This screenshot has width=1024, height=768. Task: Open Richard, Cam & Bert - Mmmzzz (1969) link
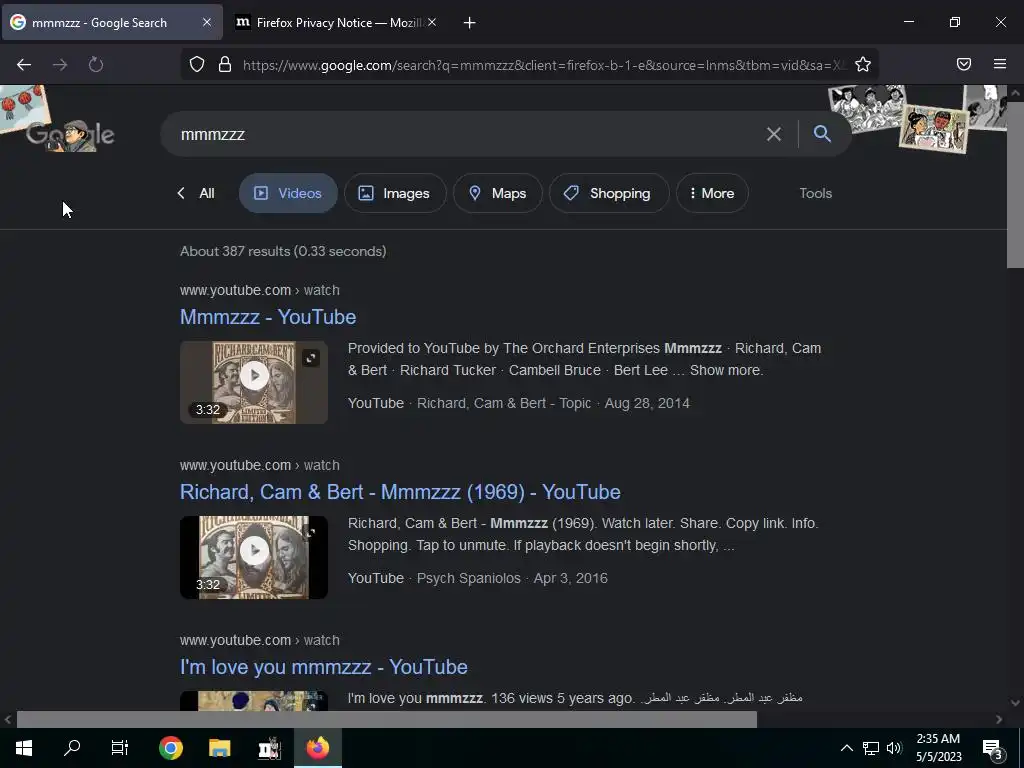pos(400,492)
